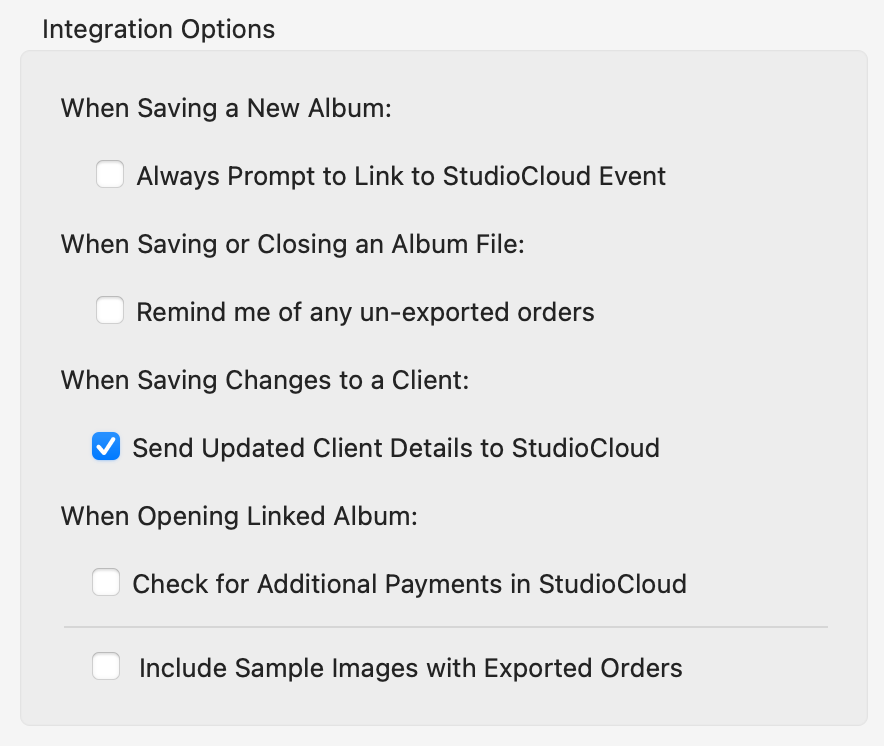This screenshot has height=746, width=884.
Task: Click the horizontal separator above Sample Images option
Action: [x=446, y=627]
